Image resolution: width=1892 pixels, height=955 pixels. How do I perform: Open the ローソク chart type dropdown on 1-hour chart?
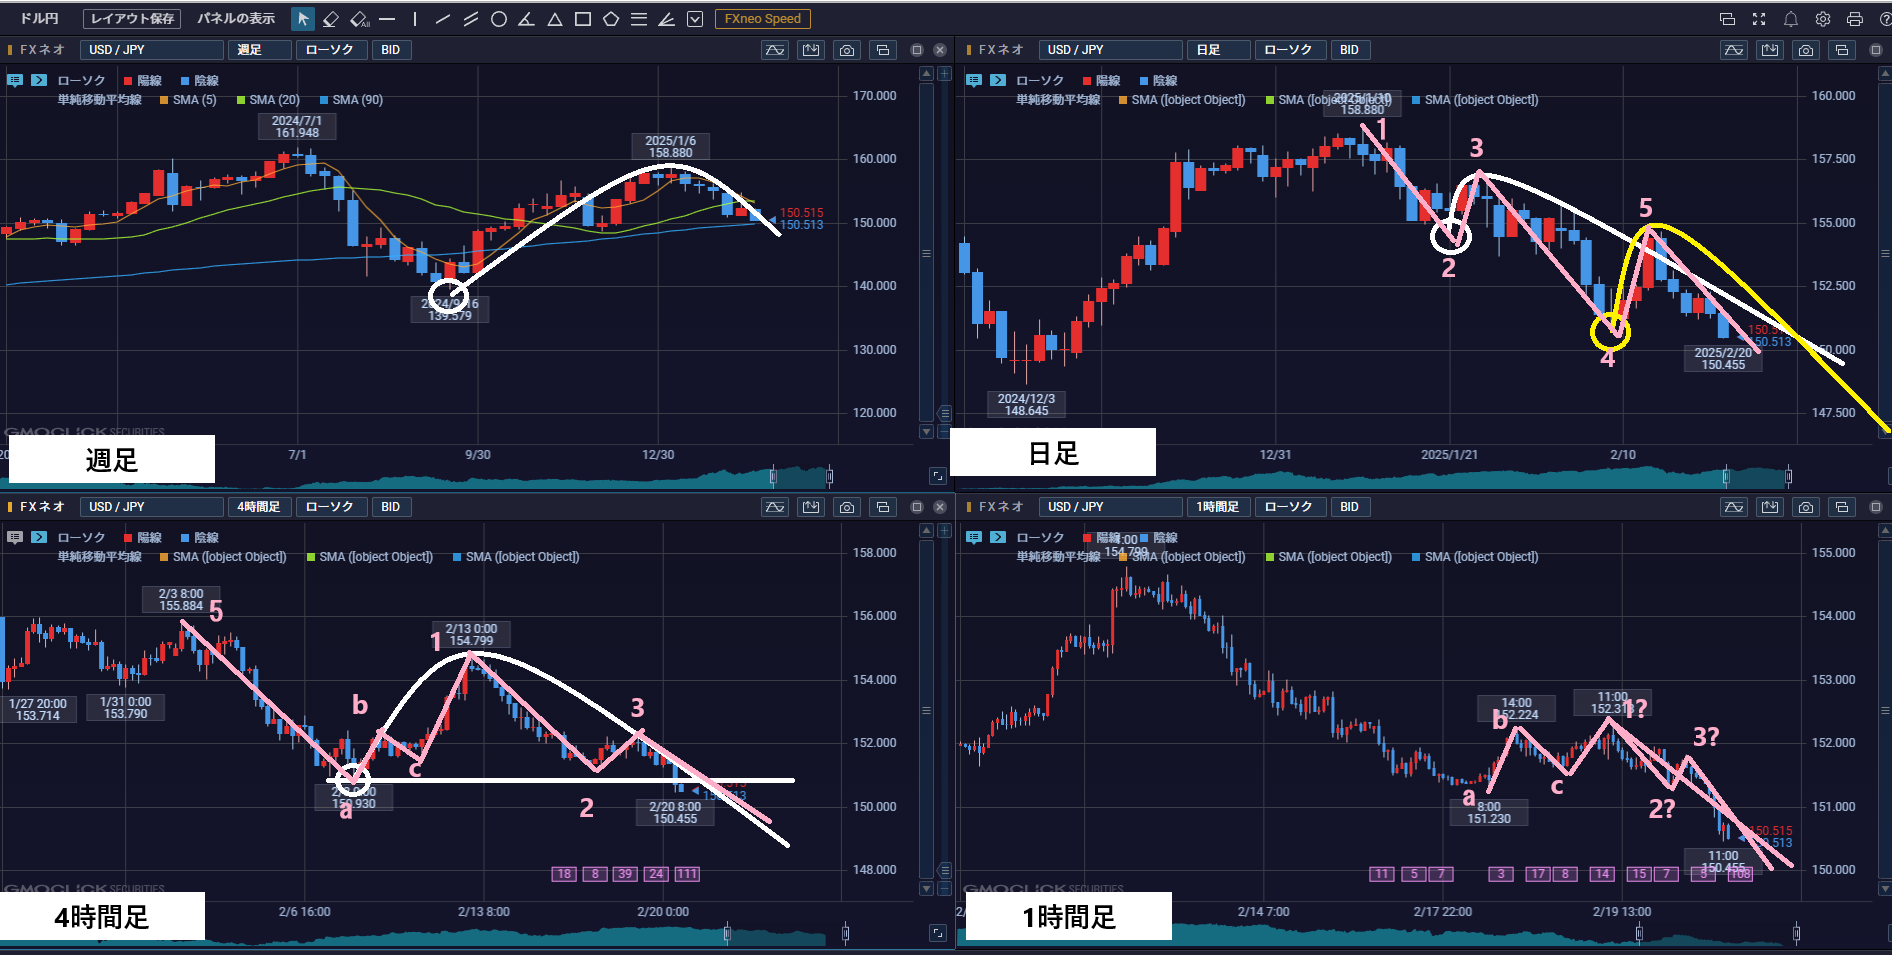click(x=1289, y=507)
